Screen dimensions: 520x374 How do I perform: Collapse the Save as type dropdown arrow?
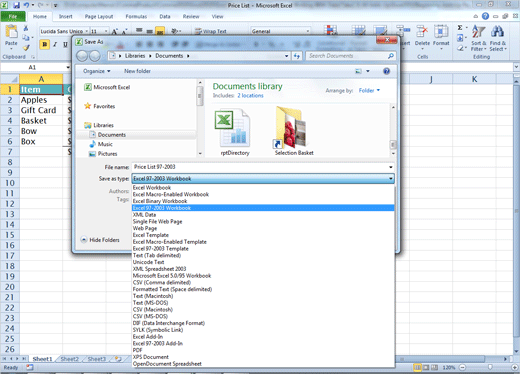390,179
